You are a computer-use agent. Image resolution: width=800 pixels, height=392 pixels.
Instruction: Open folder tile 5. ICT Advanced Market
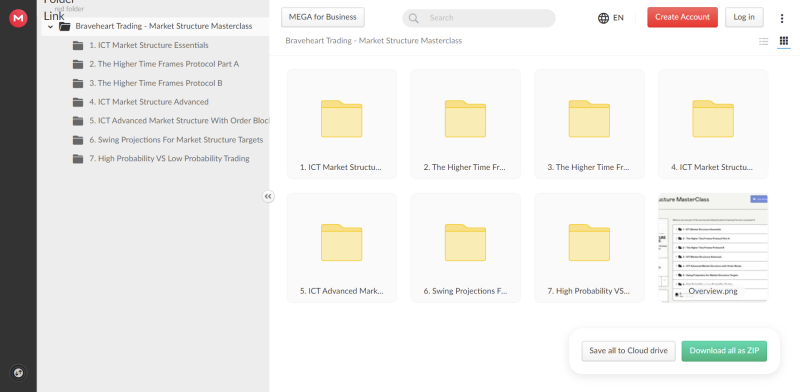point(341,248)
